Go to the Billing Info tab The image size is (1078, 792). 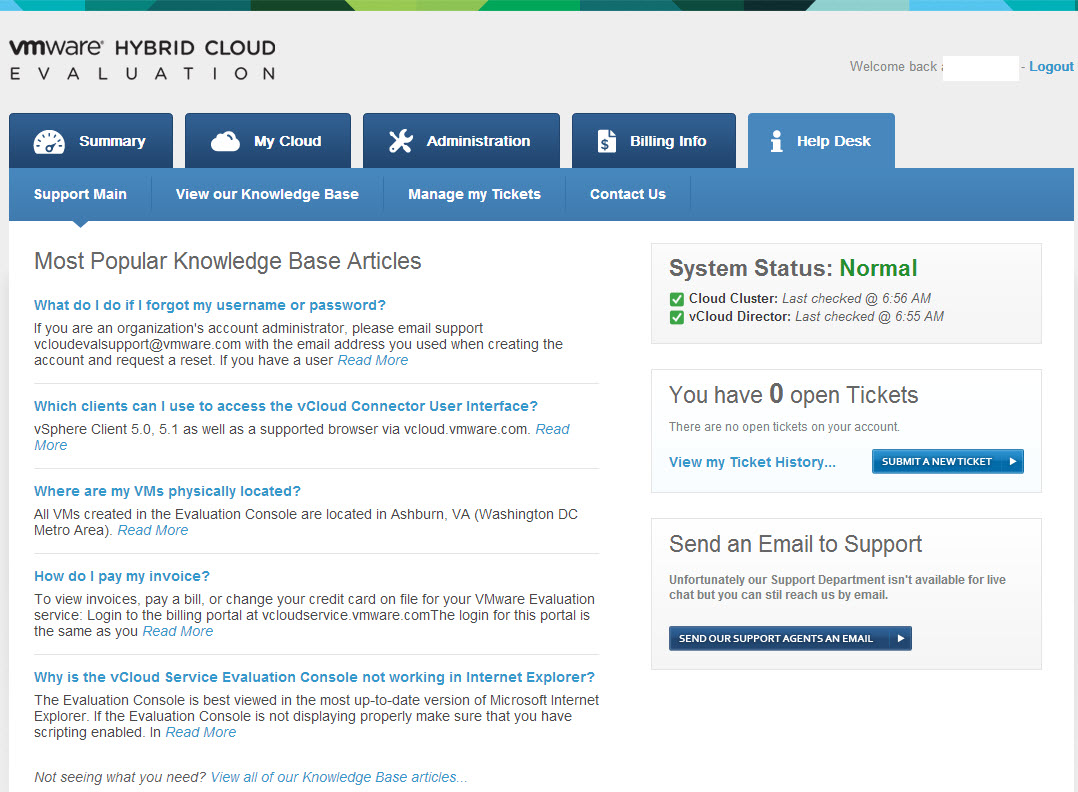[x=654, y=140]
